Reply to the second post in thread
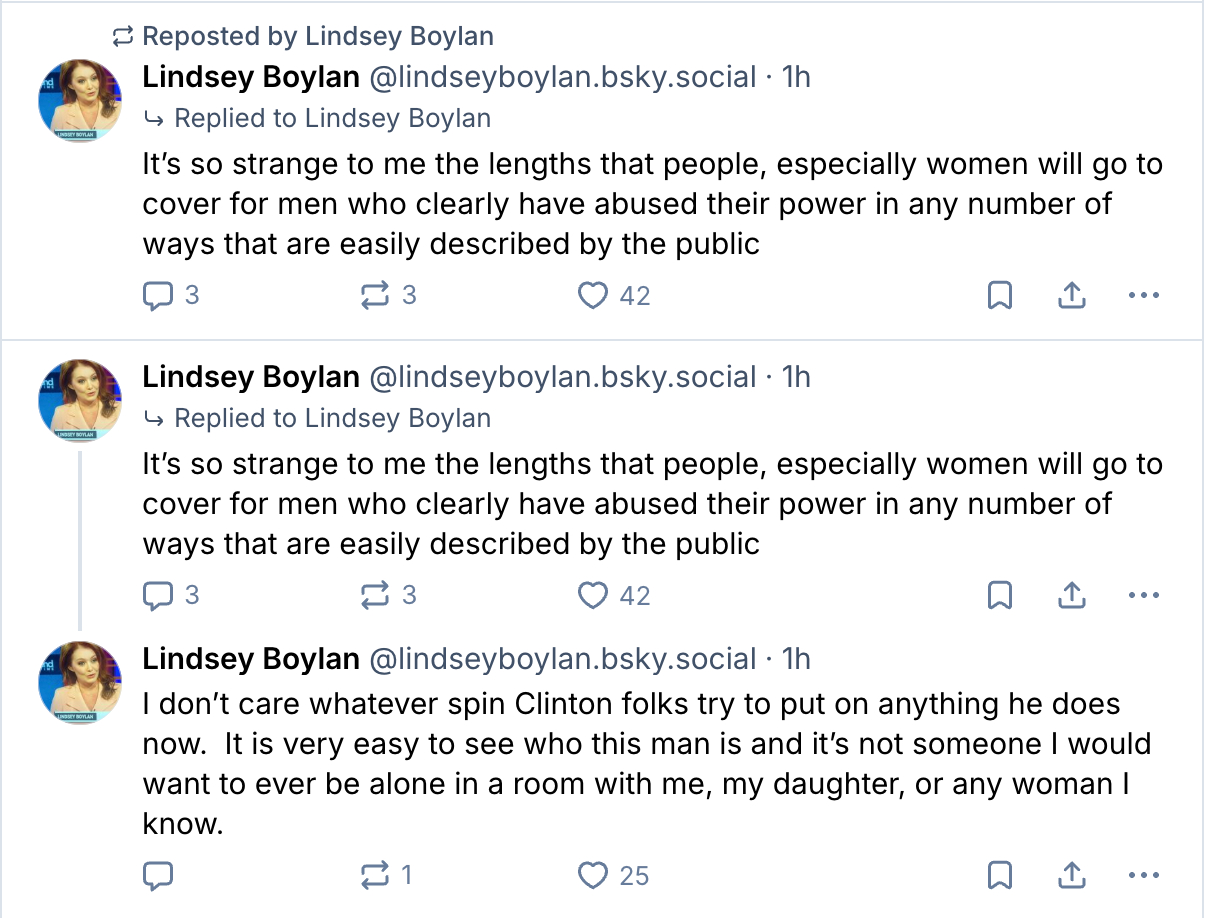 [159, 595]
